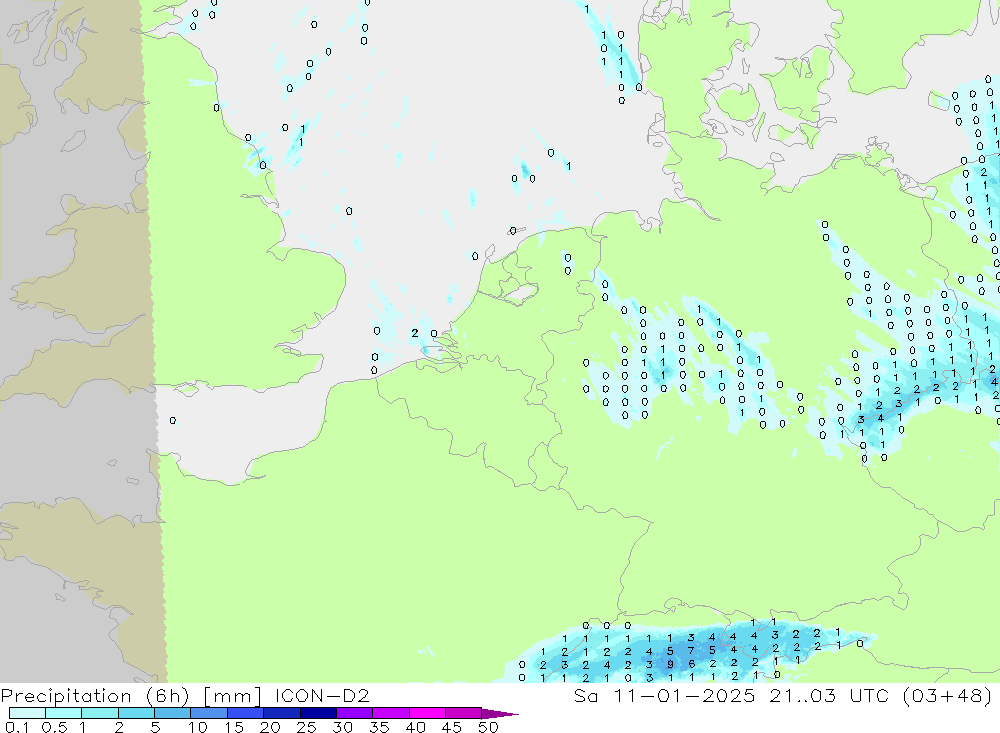Click the '21..03 UTC' time text

pos(828,695)
